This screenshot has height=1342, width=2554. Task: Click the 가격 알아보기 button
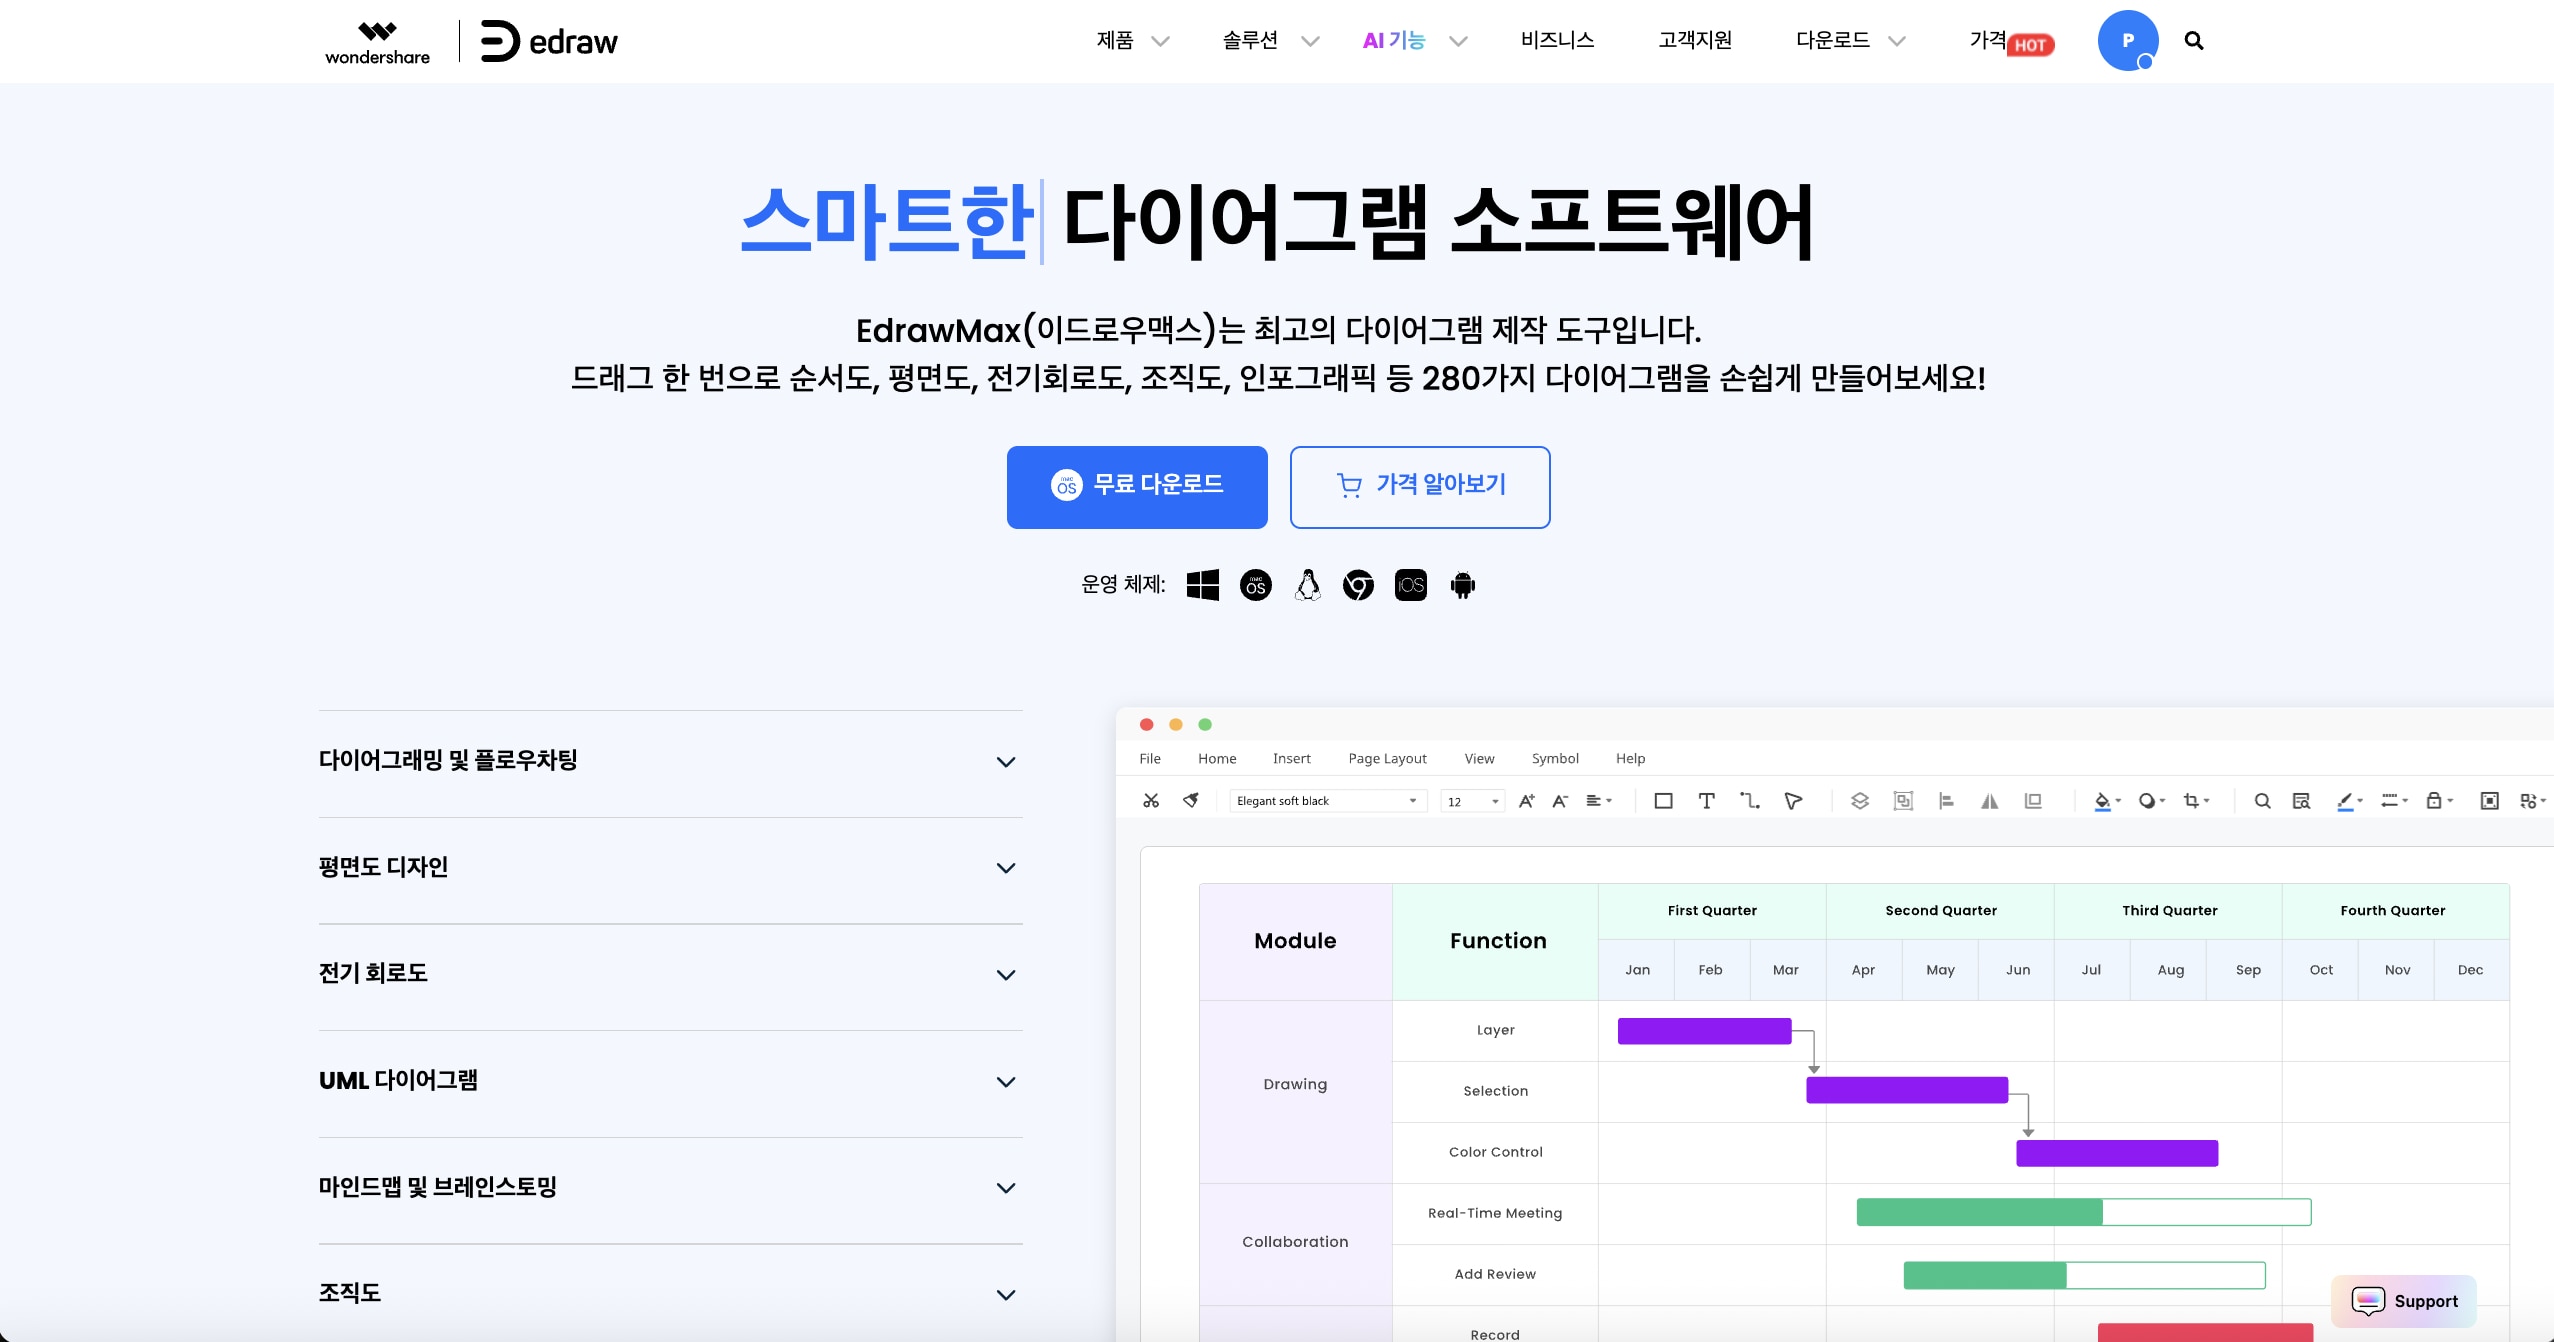tap(1419, 486)
